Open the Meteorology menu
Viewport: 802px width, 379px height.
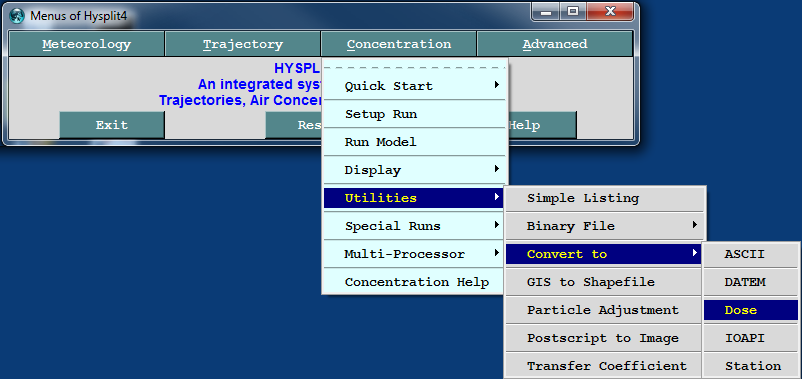point(86,44)
